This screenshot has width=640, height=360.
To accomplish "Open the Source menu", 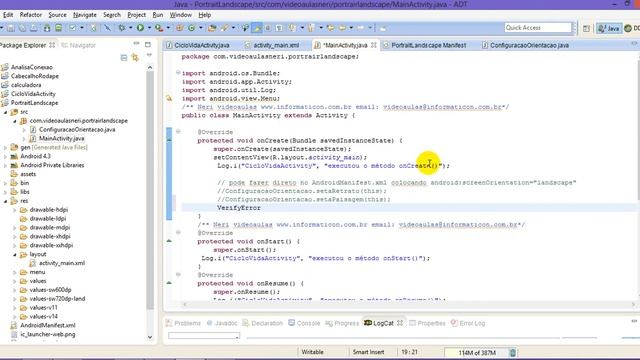I will point(57,15).
